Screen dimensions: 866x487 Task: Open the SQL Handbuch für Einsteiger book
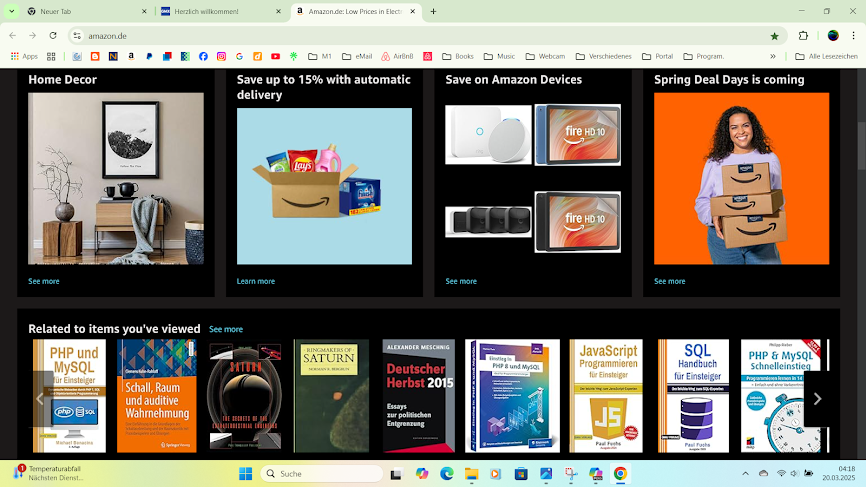tap(693, 396)
